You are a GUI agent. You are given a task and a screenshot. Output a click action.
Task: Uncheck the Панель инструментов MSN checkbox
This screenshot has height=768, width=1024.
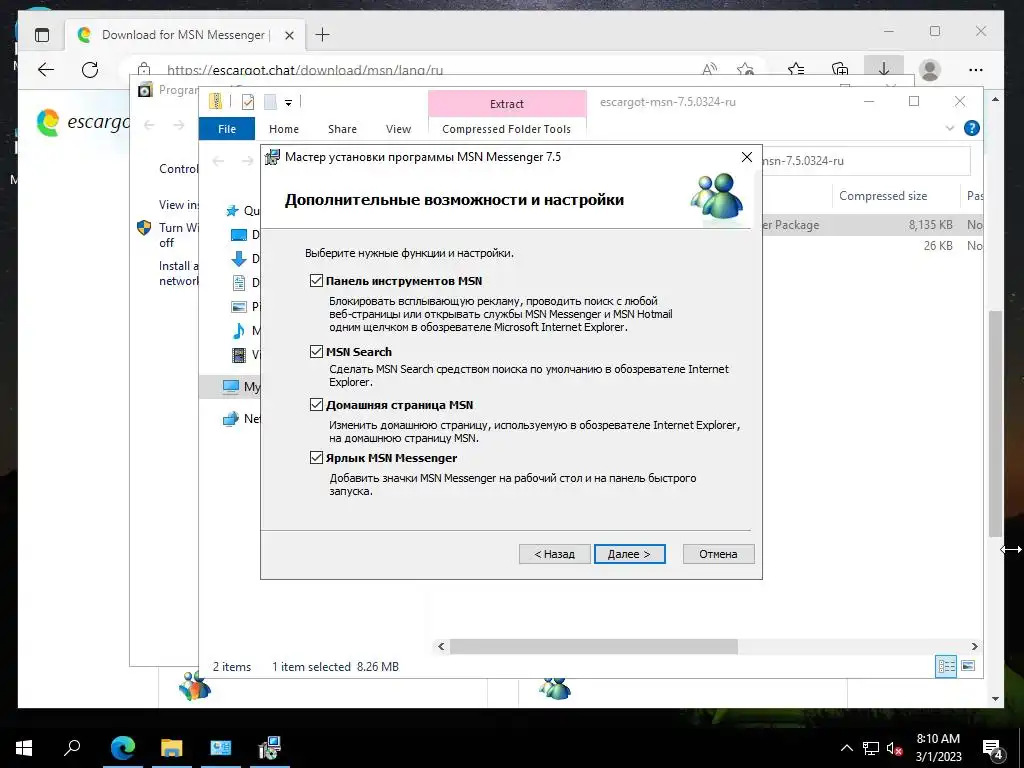(316, 281)
